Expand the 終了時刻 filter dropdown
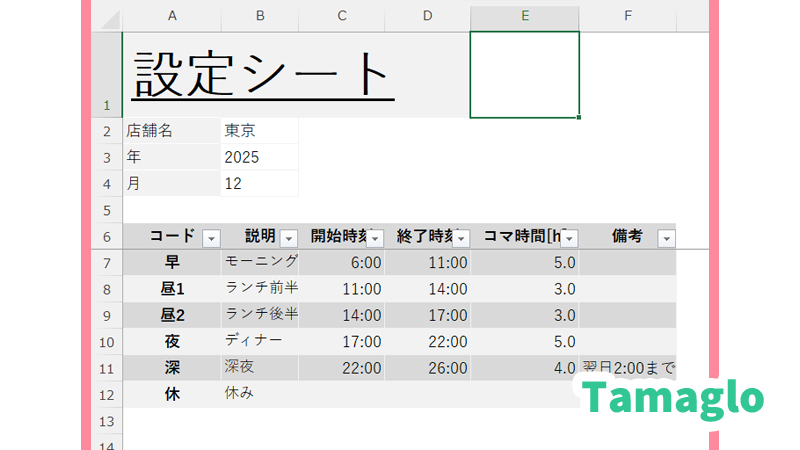This screenshot has width=800, height=450. coord(461,238)
